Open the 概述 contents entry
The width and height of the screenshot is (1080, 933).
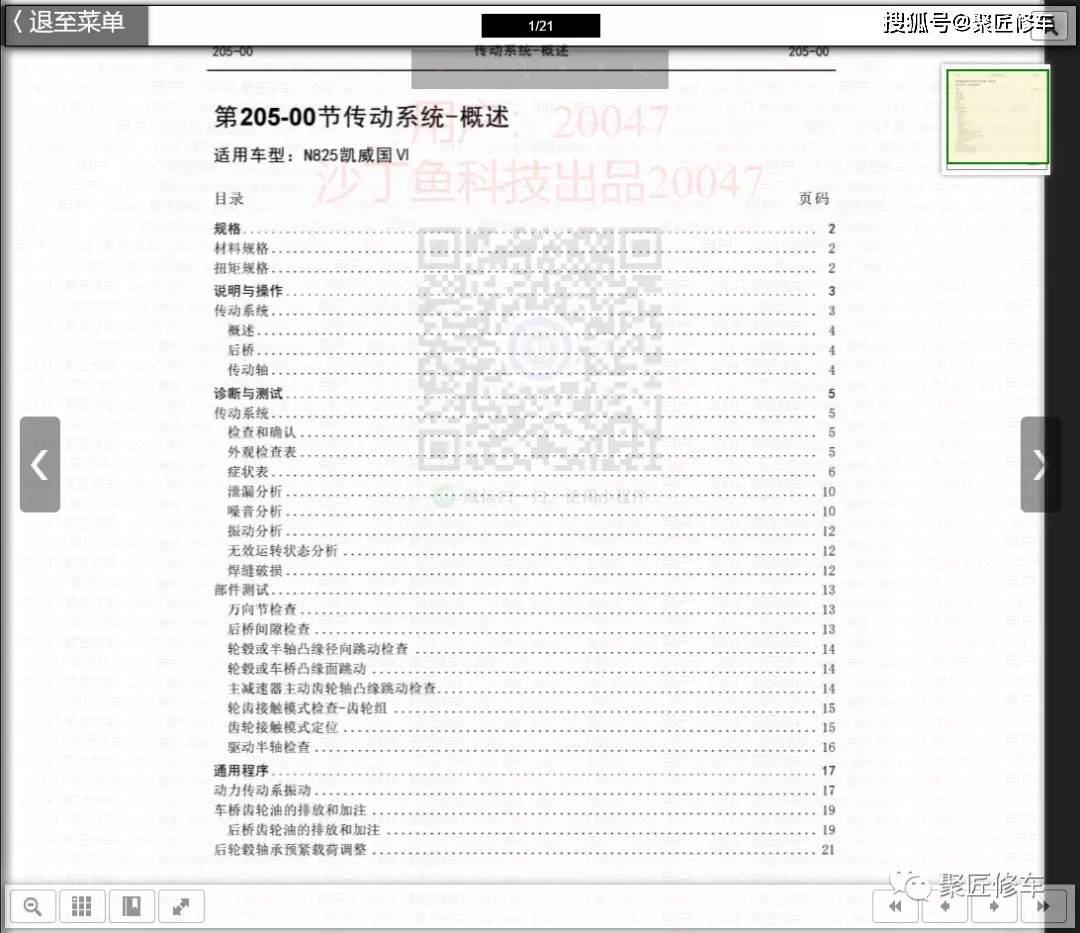point(531,331)
